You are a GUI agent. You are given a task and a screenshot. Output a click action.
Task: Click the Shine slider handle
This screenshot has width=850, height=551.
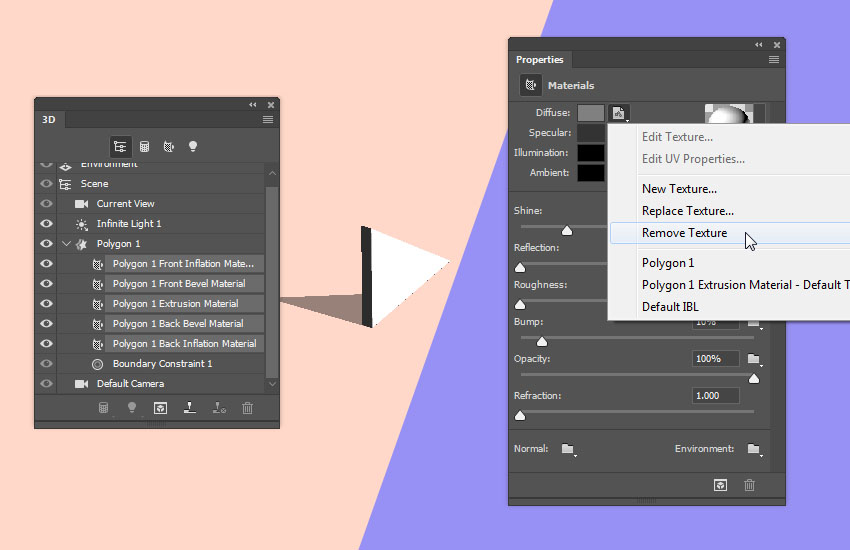567,231
